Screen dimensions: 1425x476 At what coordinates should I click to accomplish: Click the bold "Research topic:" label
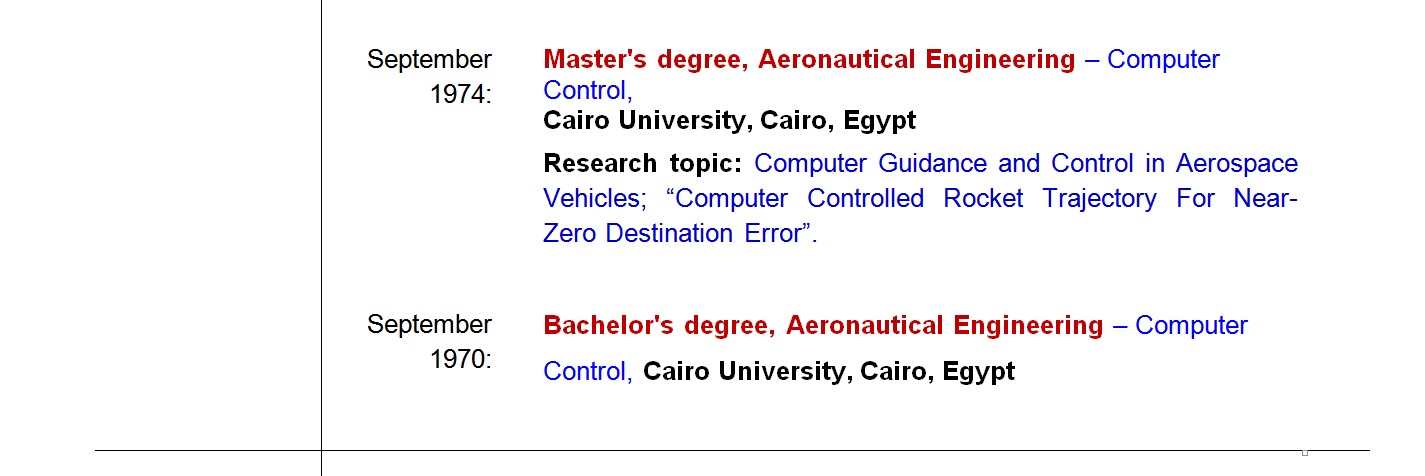(642, 164)
